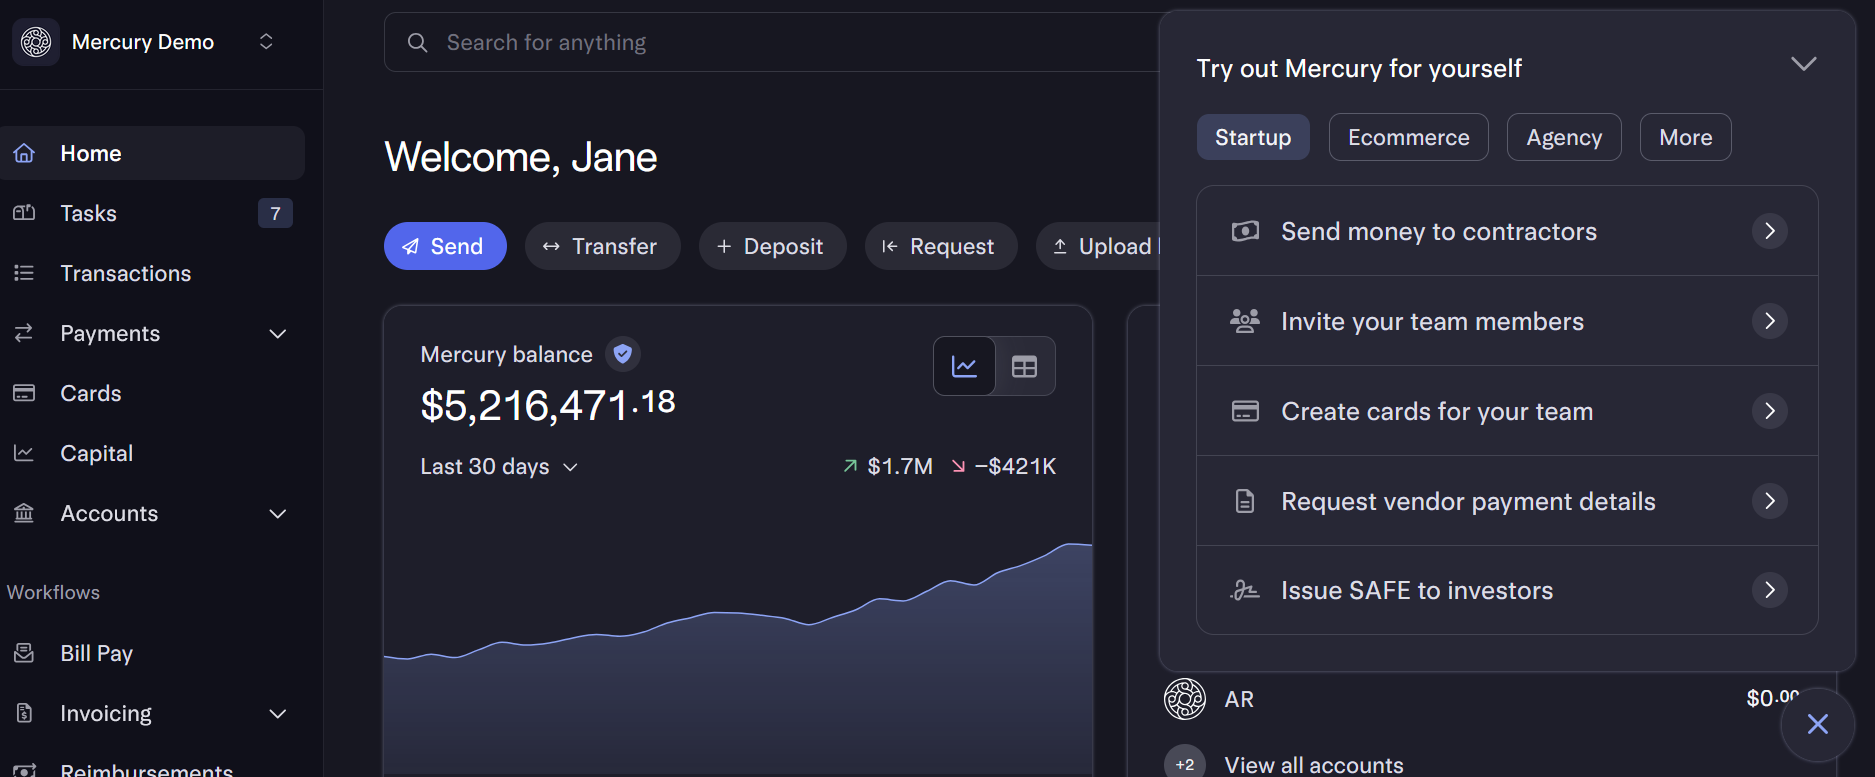The image size is (1875, 777).
Task: Click the arrow next to Issue SAFE to investors
Action: tap(1769, 590)
